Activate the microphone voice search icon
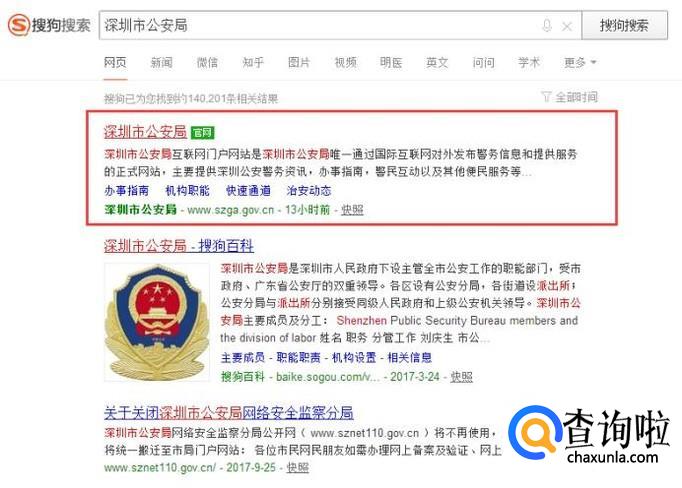682x488 pixels. (x=547, y=26)
